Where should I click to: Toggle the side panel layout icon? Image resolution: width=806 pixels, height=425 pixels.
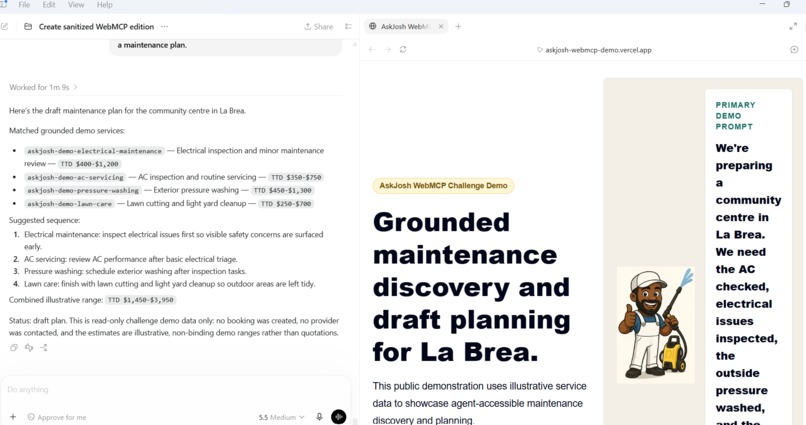coord(348,27)
